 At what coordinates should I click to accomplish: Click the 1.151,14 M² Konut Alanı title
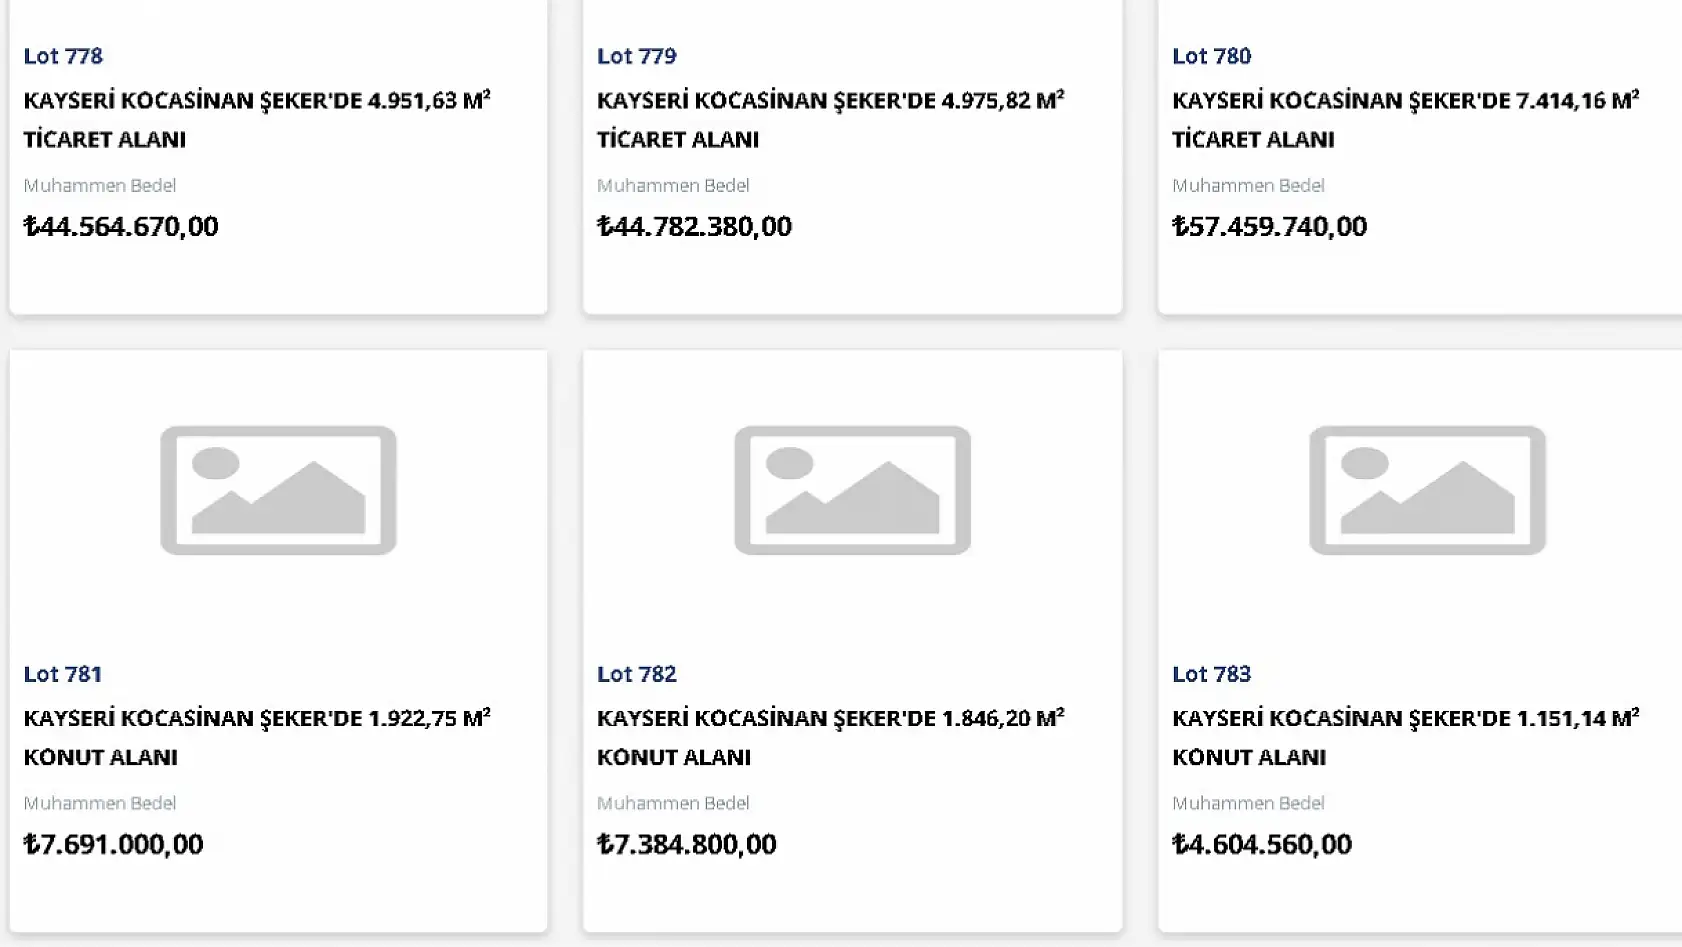pyautogui.click(x=1405, y=737)
